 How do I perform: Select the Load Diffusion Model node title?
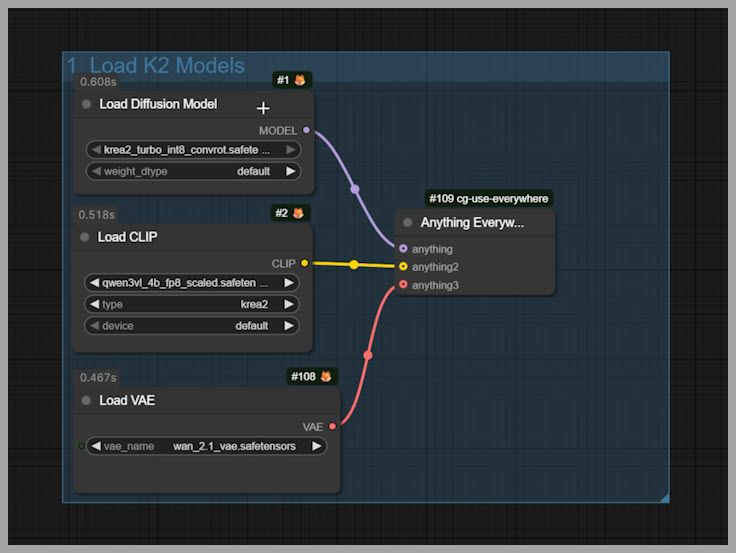coord(158,104)
